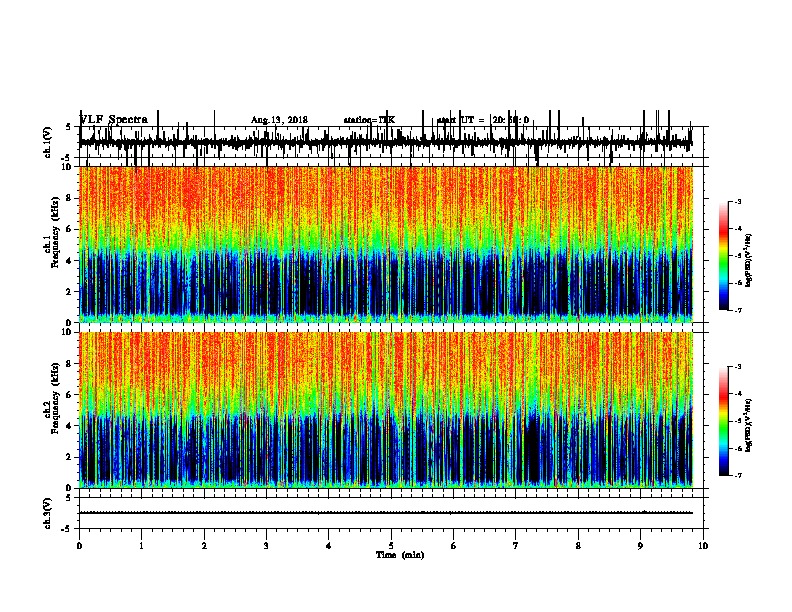Click the x-axis tick label "0"
This screenshot has height=612, width=792.
[x=79, y=546]
